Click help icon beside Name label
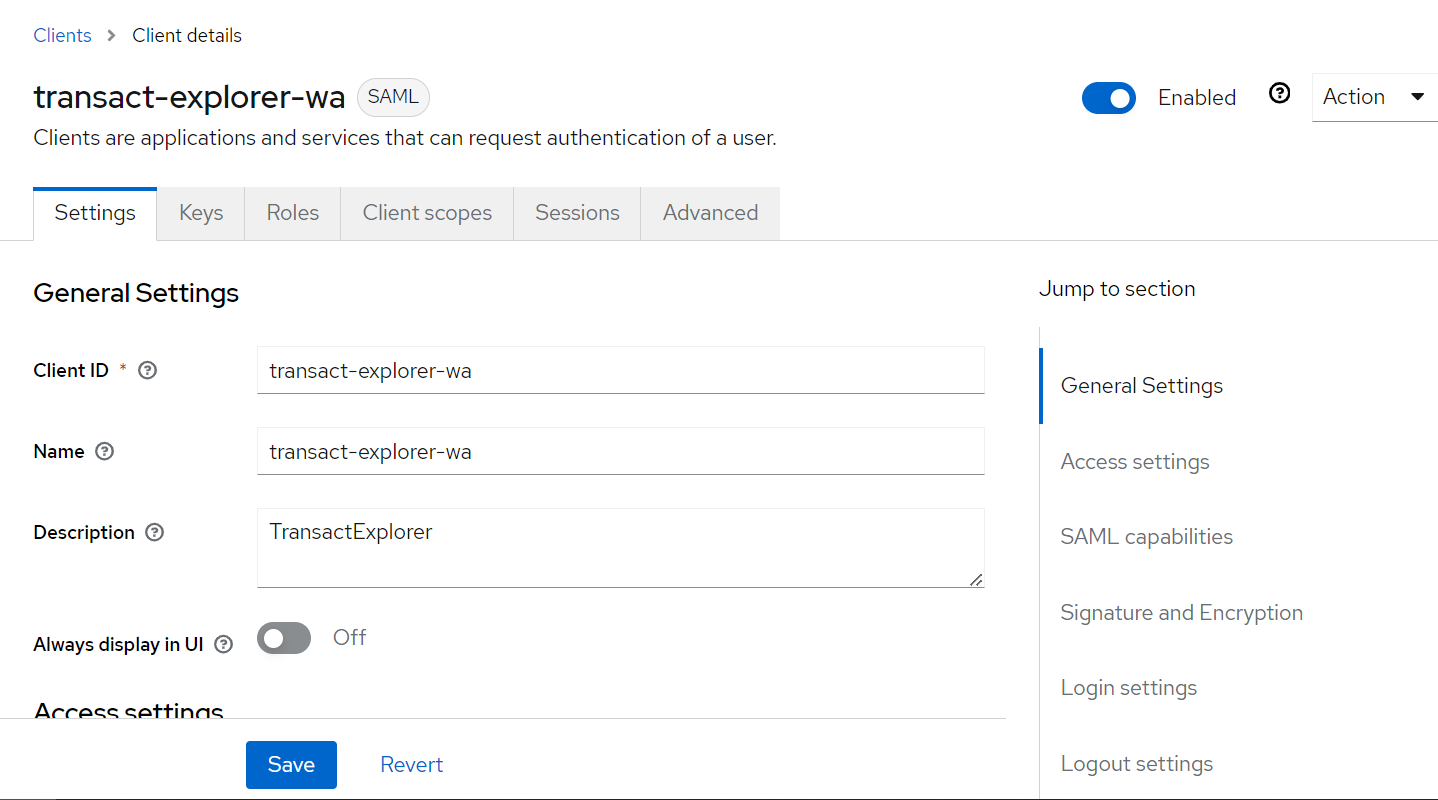 (104, 451)
